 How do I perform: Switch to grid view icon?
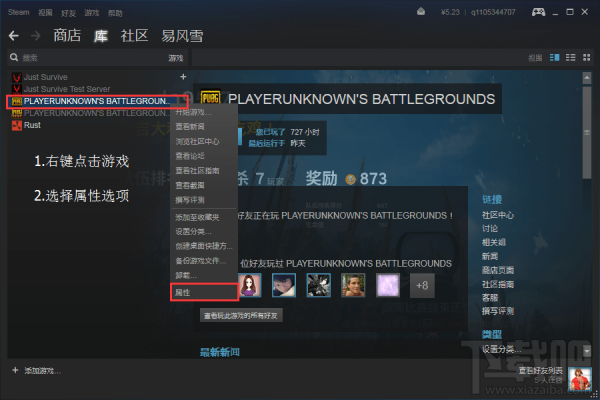tap(586, 57)
